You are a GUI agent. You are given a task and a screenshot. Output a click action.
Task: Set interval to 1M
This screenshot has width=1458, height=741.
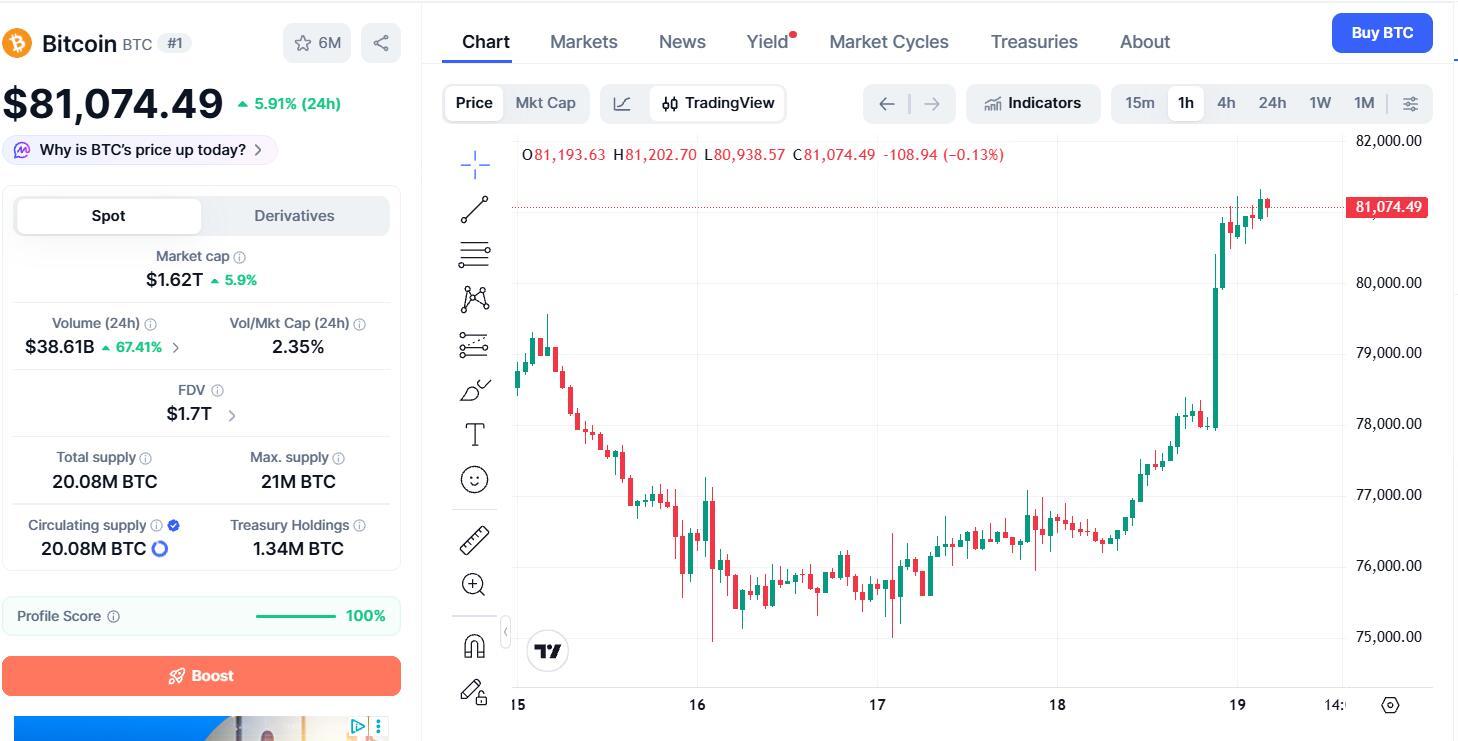click(x=1364, y=103)
